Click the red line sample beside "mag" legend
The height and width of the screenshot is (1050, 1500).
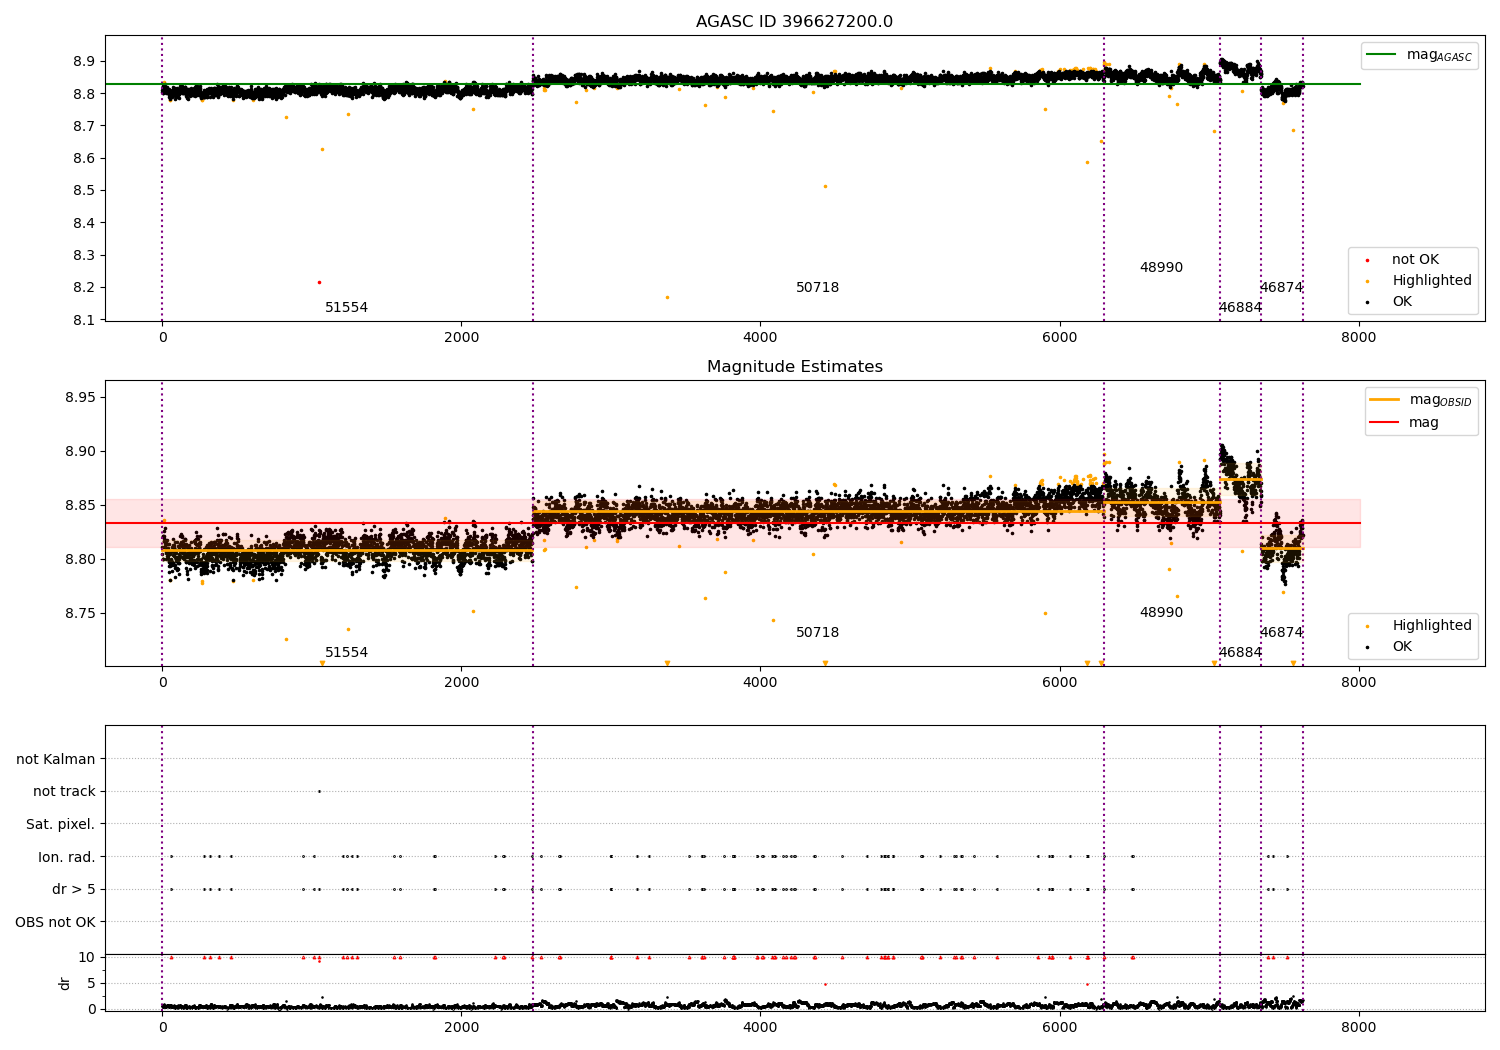[x=1384, y=423]
